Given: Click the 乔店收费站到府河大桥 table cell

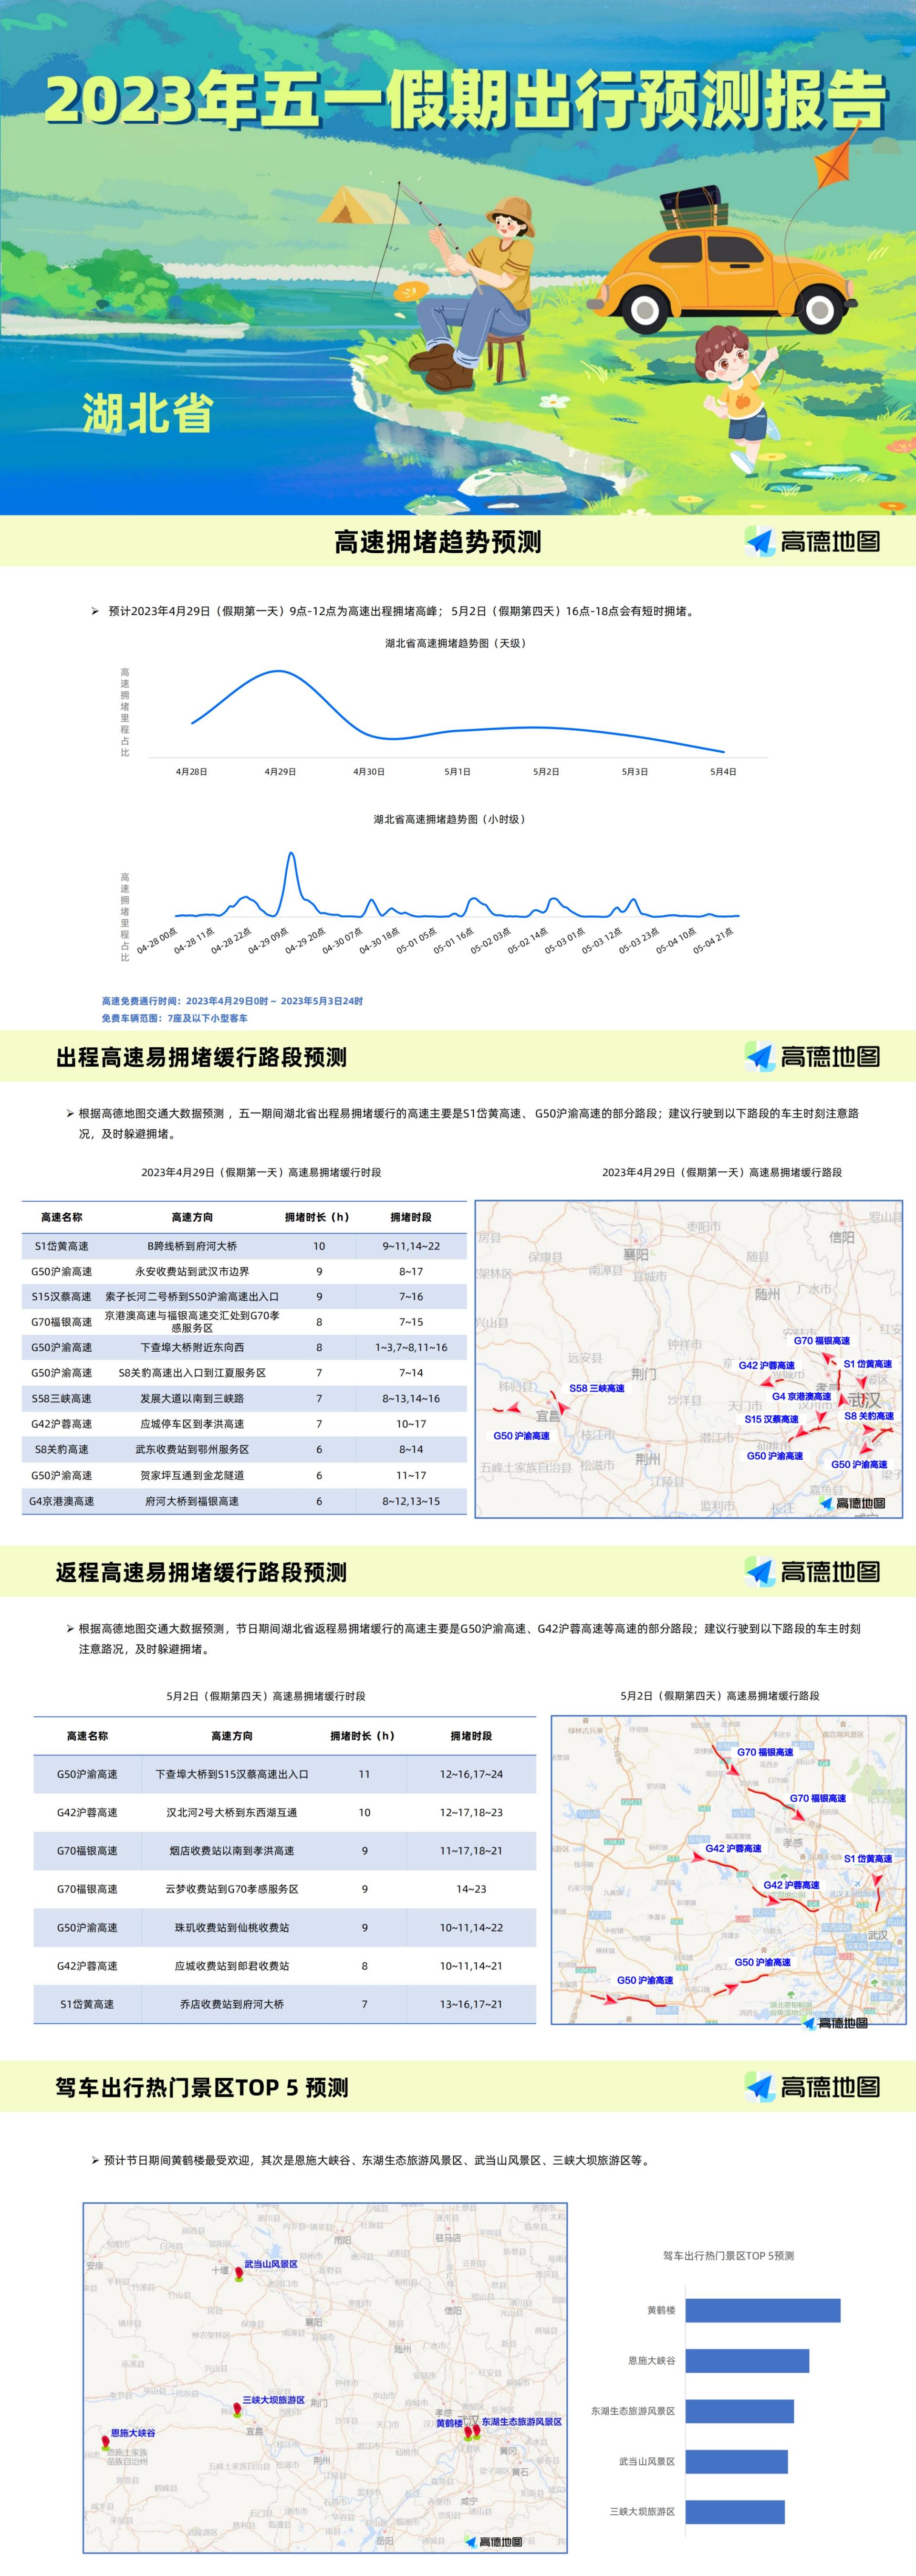Looking at the screenshot, I should click(x=232, y=2004).
